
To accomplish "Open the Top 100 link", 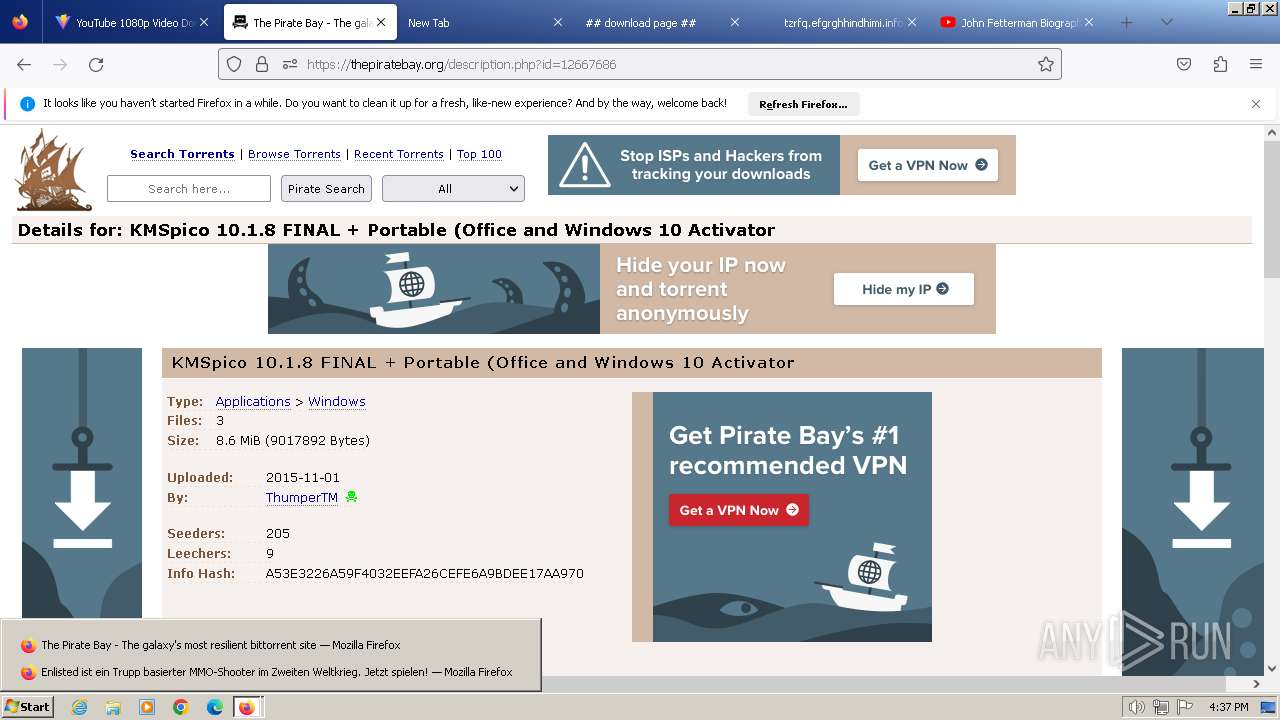I will coord(479,154).
